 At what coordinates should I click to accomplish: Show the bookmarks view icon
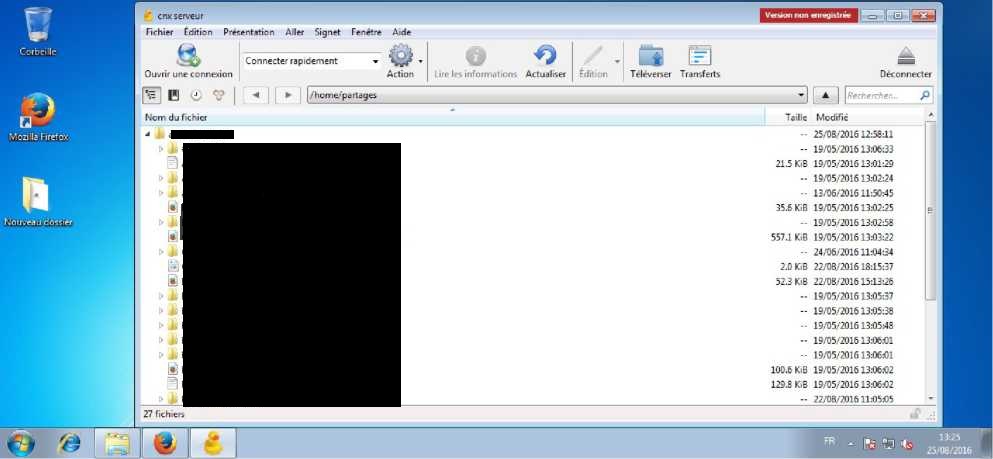pyautogui.click(x=174, y=95)
